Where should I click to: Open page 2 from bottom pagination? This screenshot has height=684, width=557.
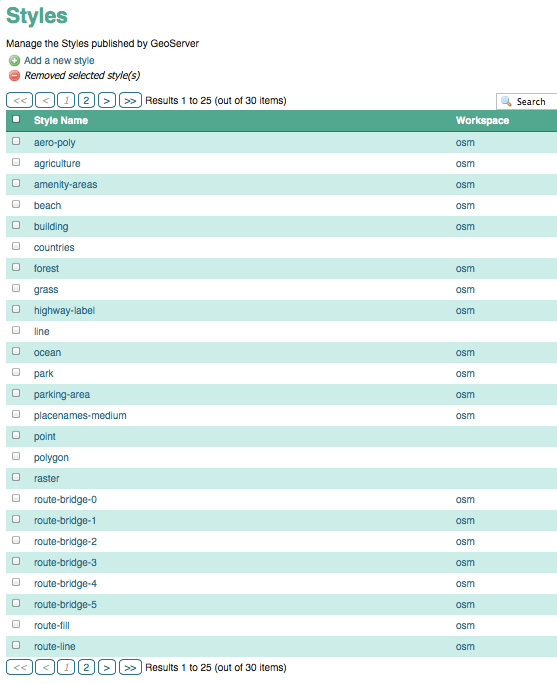[86, 667]
